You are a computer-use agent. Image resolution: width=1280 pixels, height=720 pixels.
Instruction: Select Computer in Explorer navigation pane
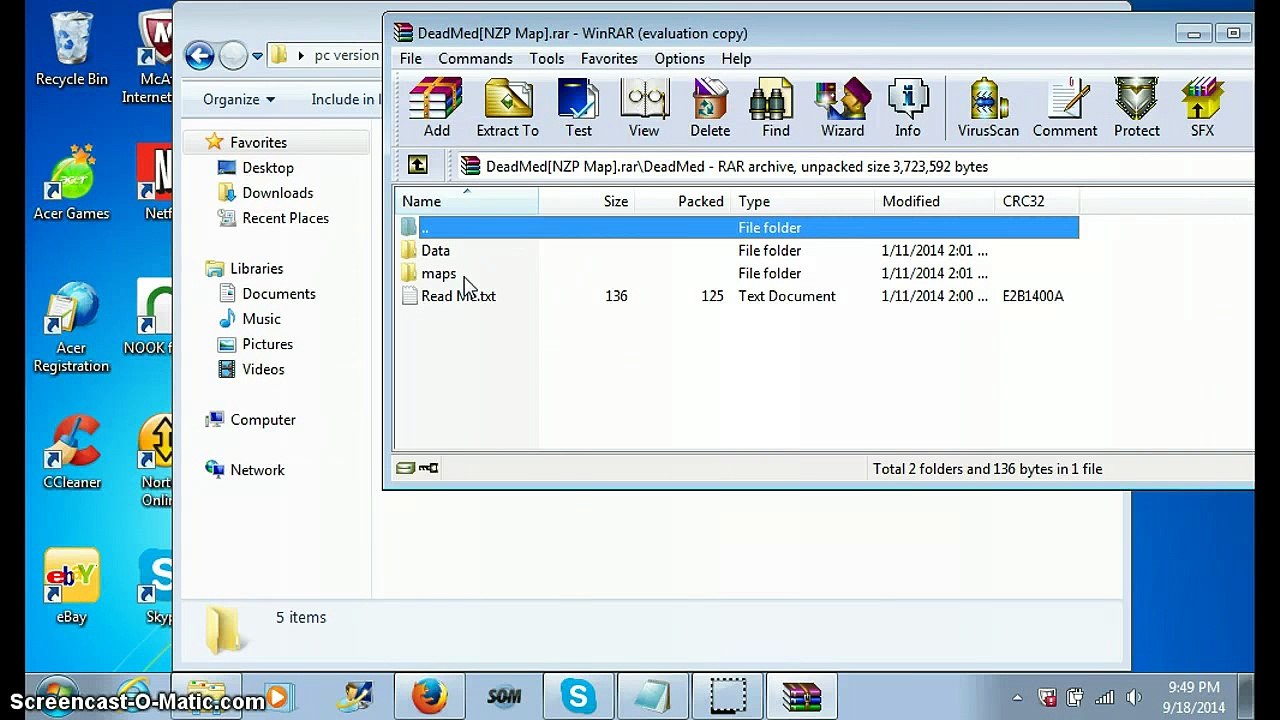pyautogui.click(x=262, y=420)
